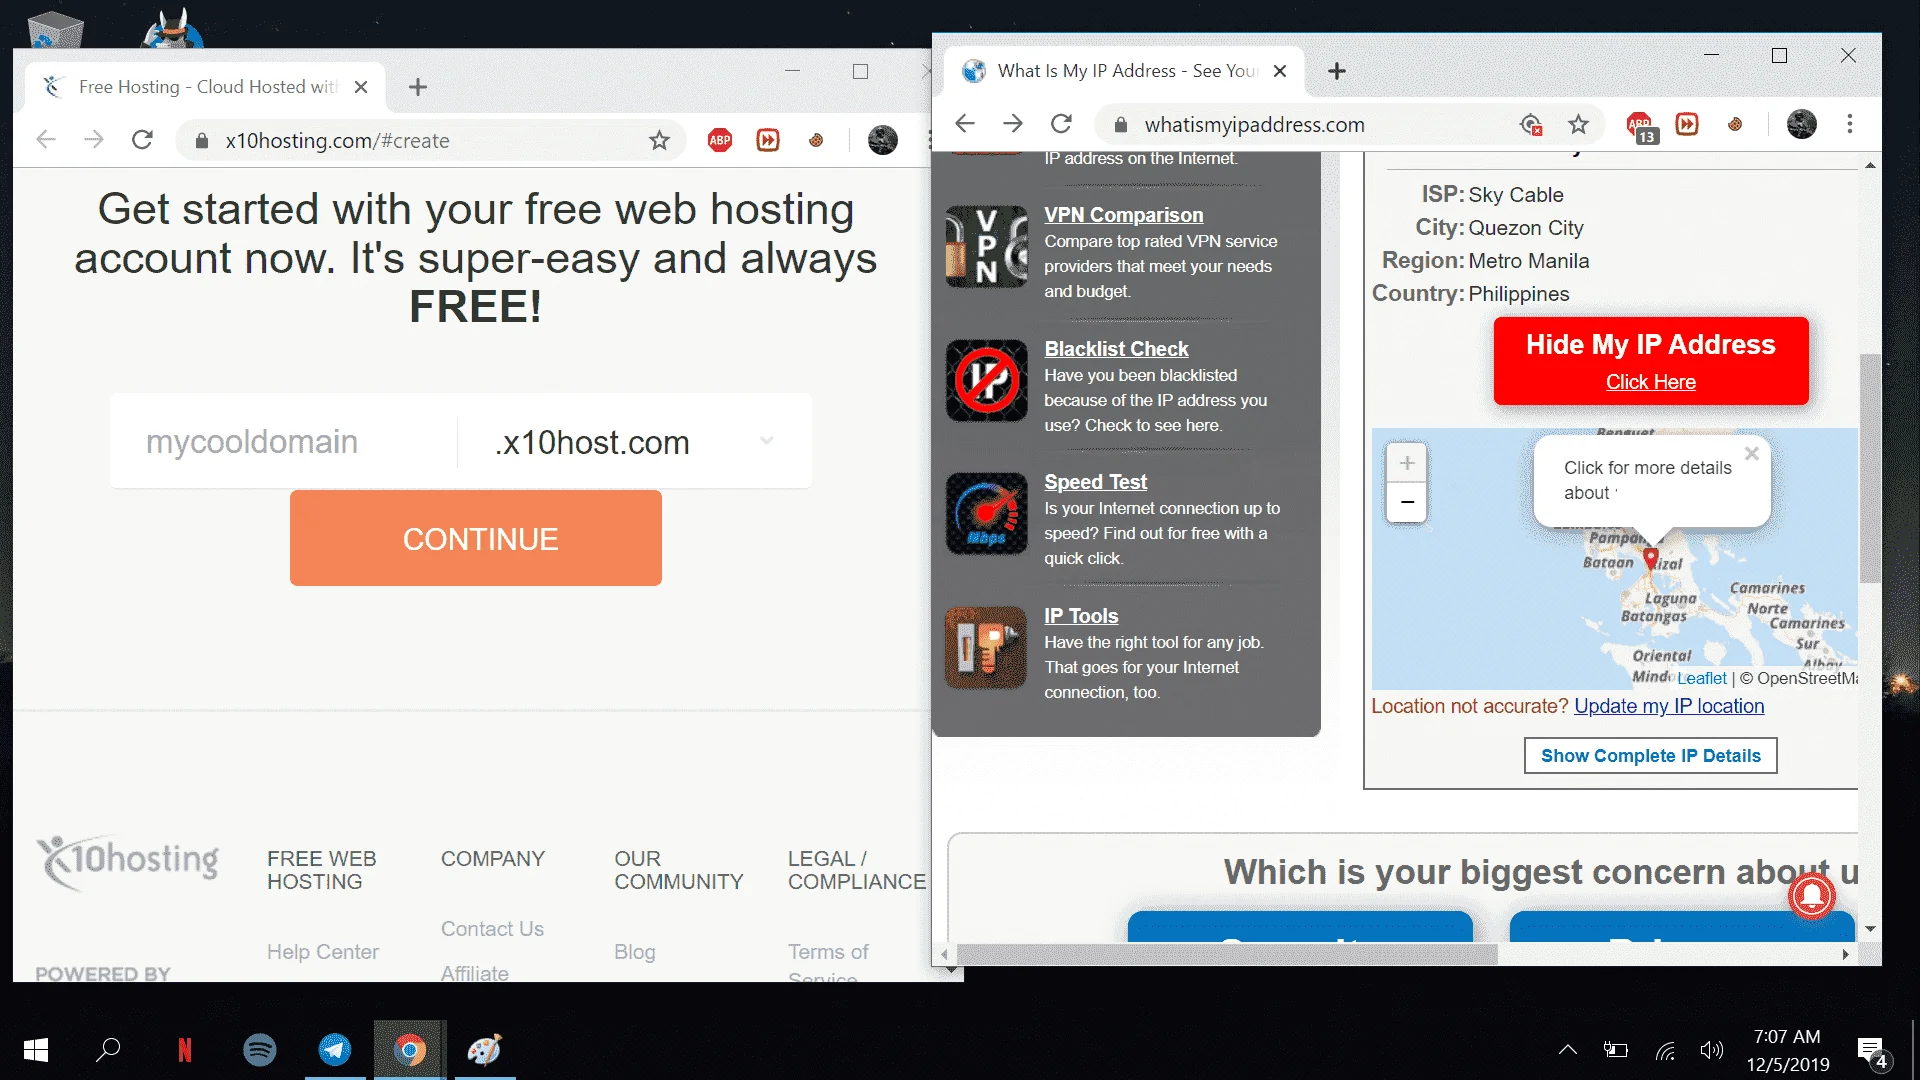Open new tab in x10hosting window
This screenshot has width=1920, height=1080.
point(418,87)
